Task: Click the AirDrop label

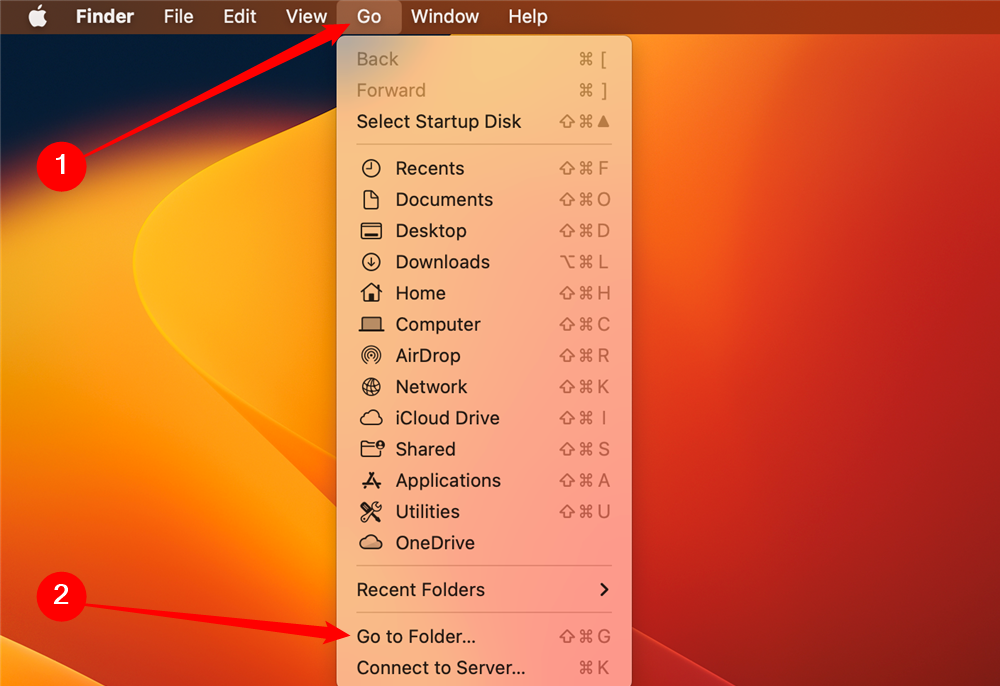Action: point(428,356)
